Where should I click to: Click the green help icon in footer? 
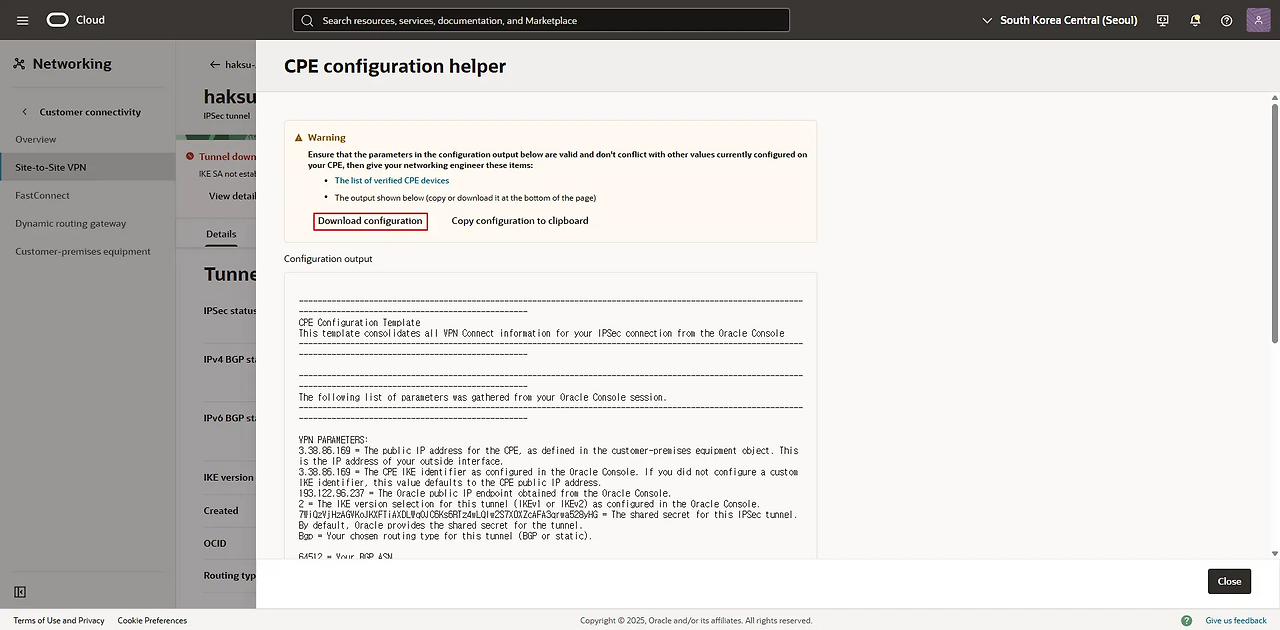1186,620
